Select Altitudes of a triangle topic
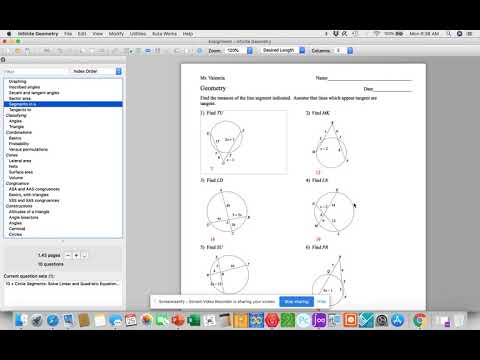 [29, 212]
